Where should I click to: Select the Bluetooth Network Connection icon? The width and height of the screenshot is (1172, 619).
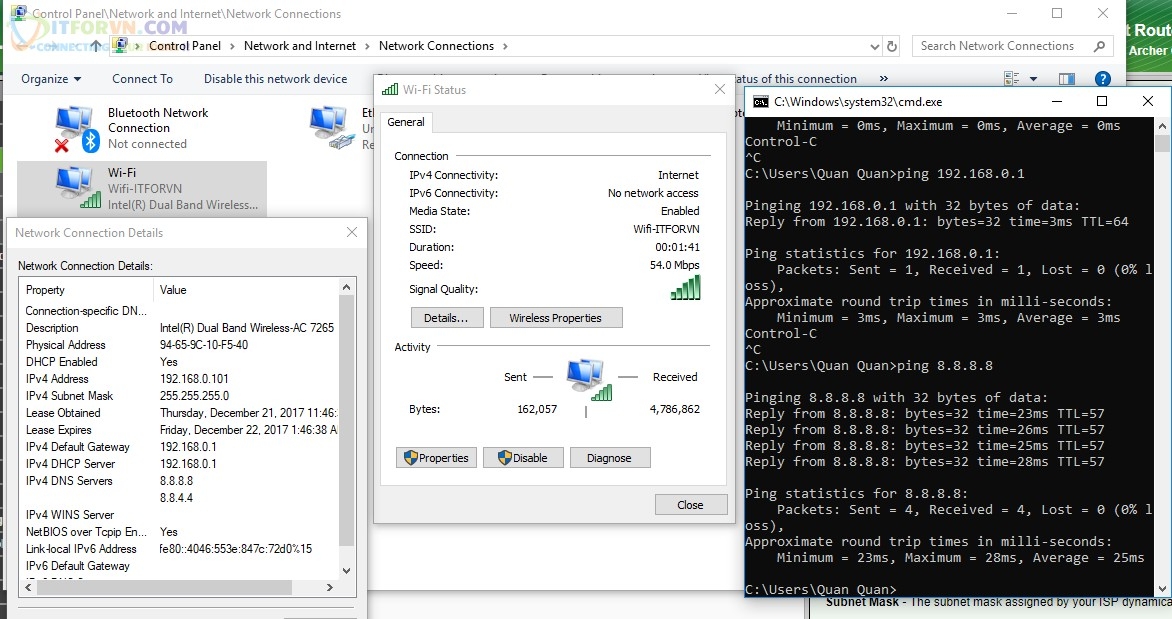click(x=76, y=129)
